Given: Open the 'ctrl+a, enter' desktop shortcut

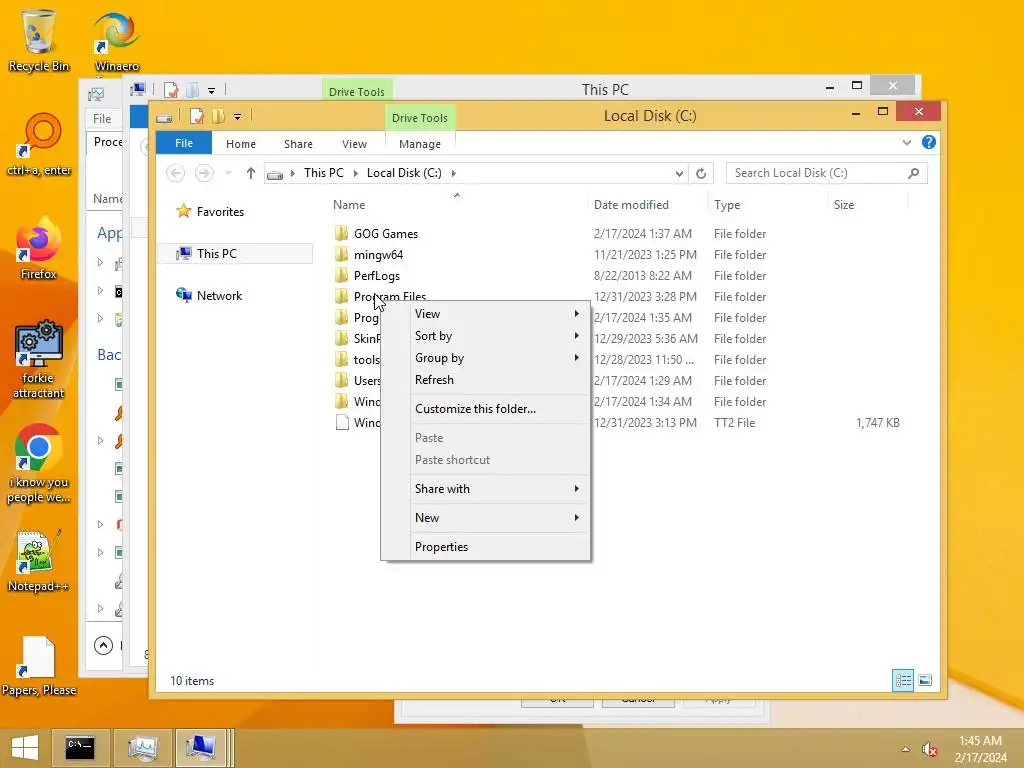Looking at the screenshot, I should click(x=39, y=144).
